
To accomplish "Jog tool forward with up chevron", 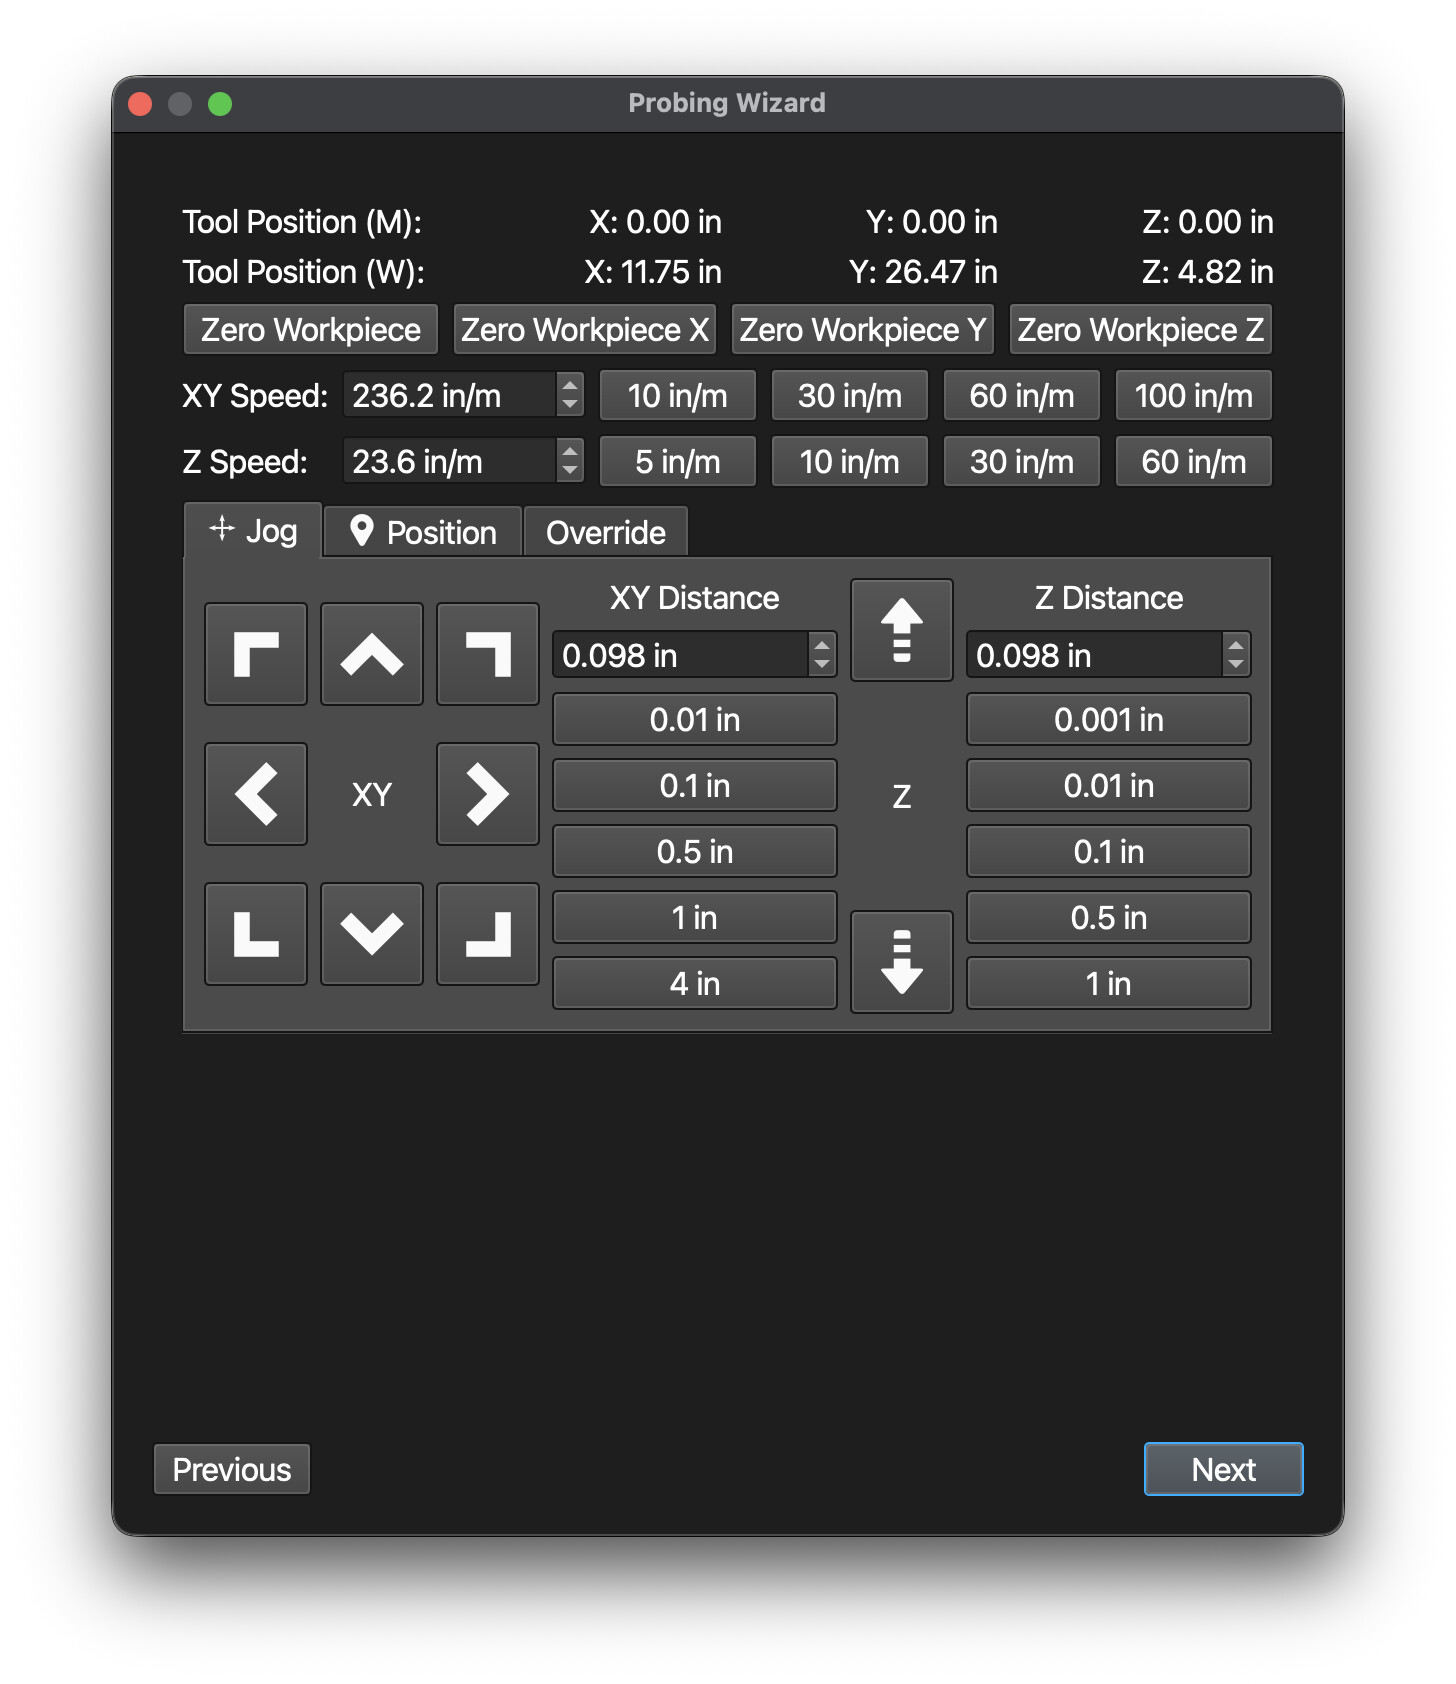I will pyautogui.click(x=372, y=654).
